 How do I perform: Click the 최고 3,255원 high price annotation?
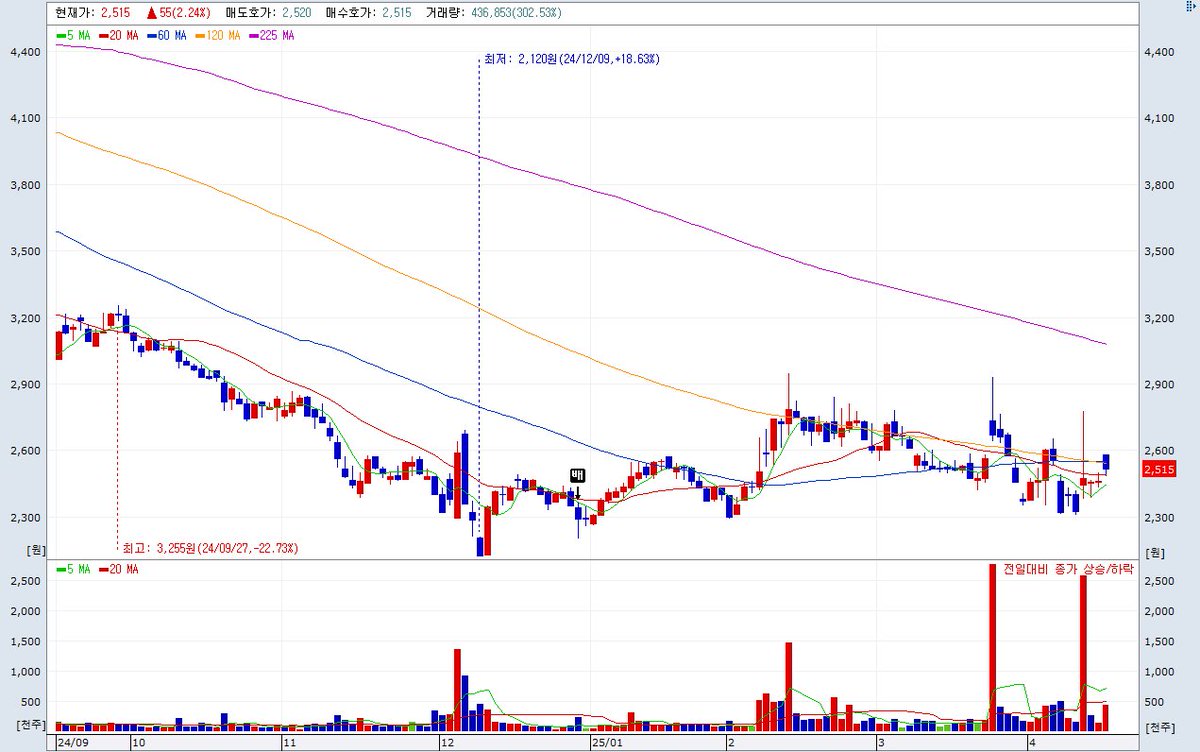click(210, 548)
